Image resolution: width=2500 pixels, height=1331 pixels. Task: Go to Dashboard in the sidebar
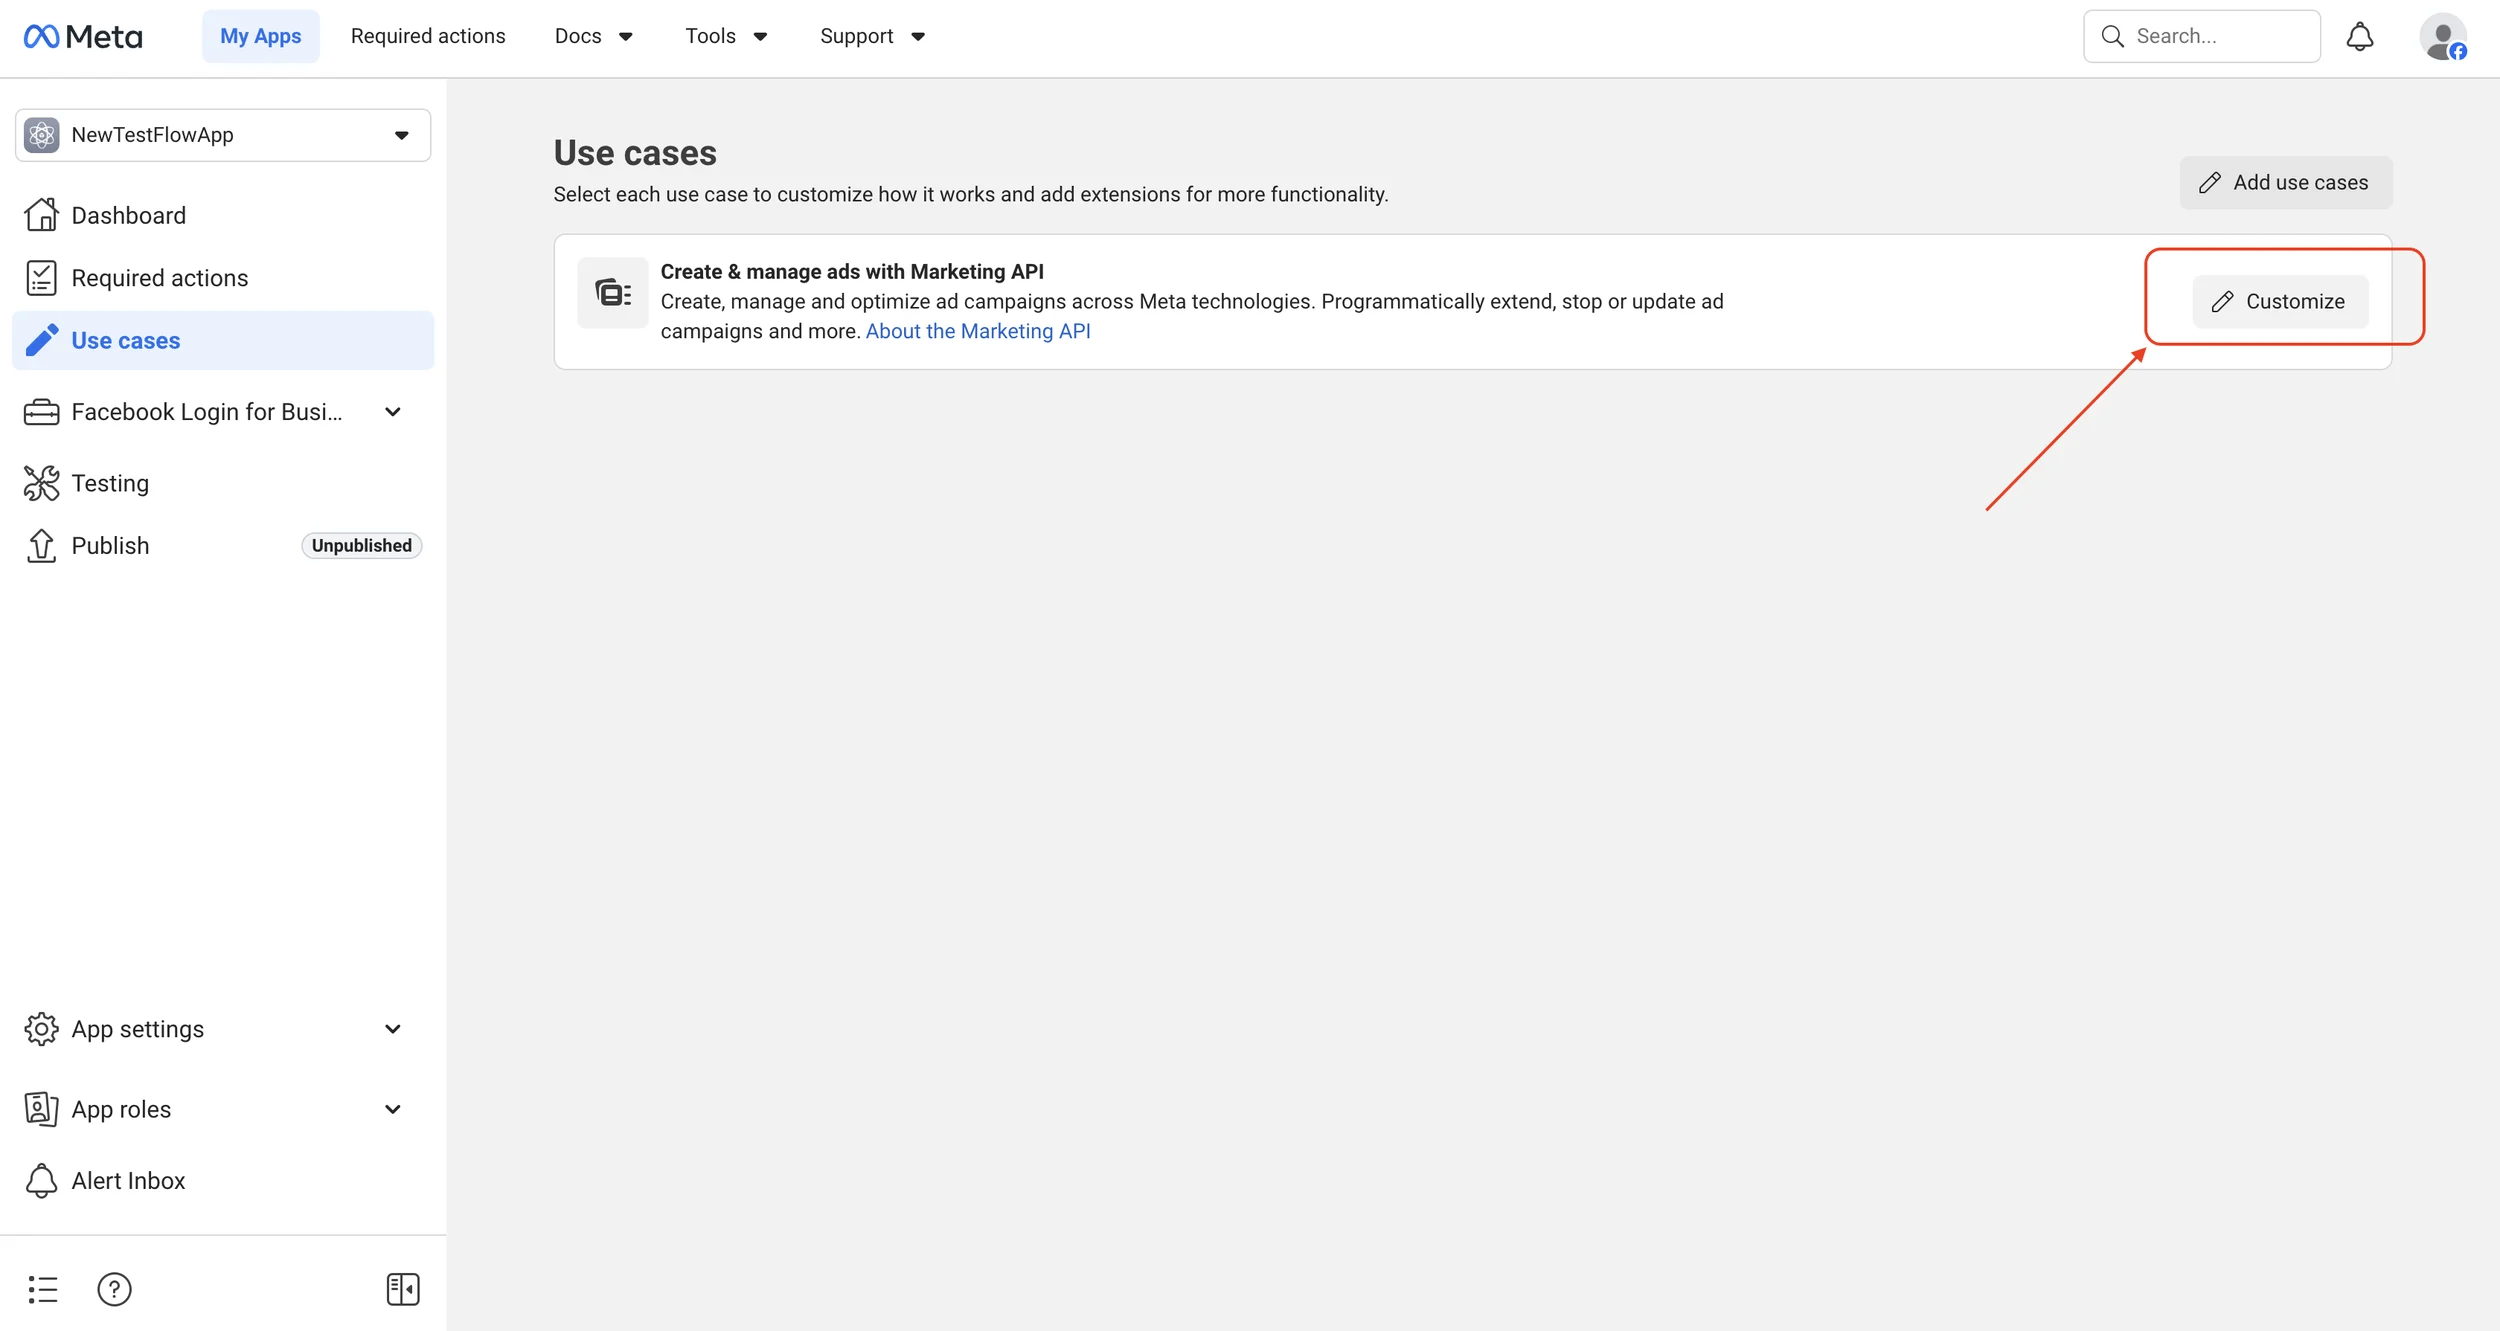click(223, 215)
